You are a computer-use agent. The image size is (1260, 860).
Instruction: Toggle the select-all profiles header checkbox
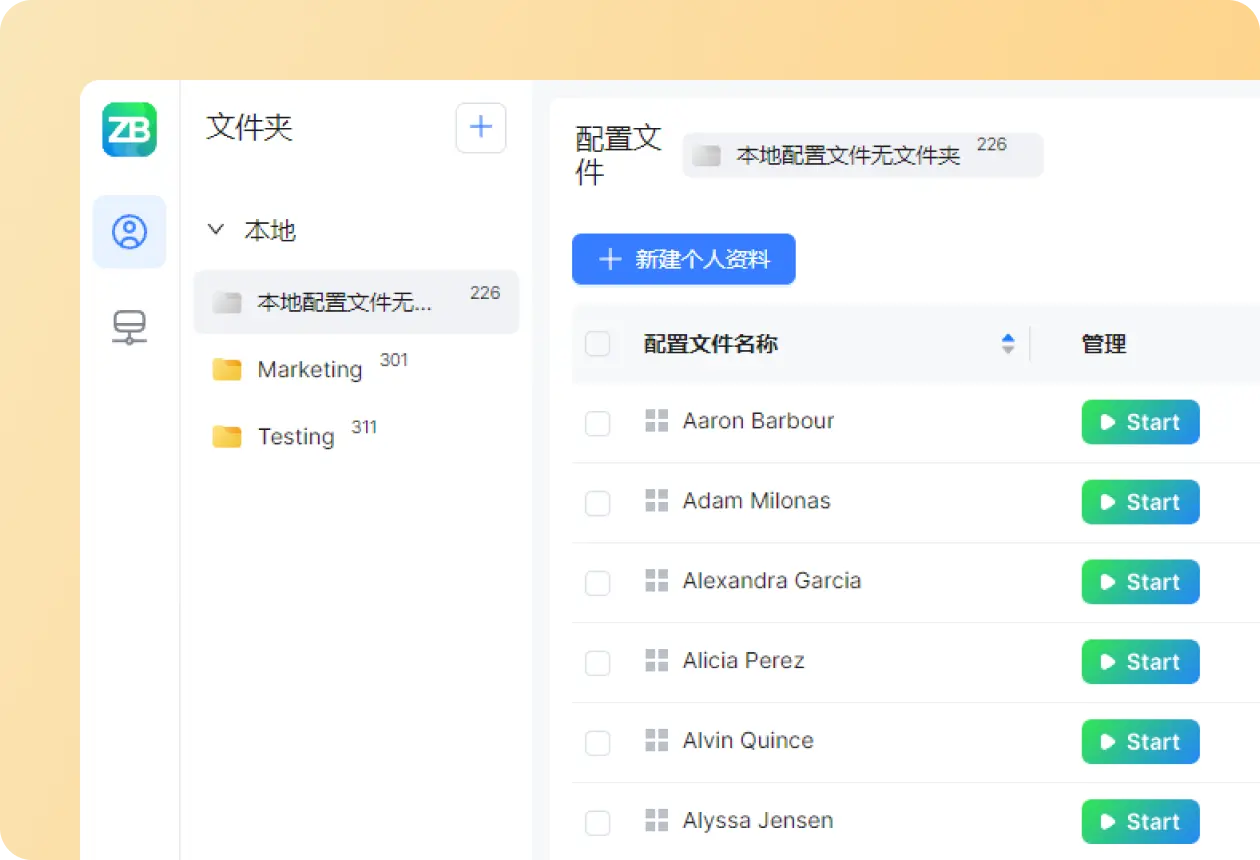[x=597, y=344]
